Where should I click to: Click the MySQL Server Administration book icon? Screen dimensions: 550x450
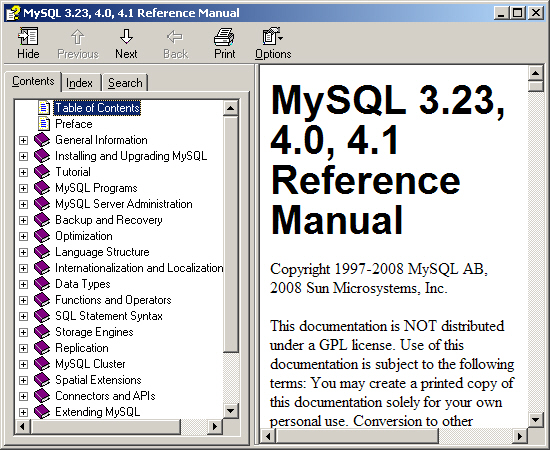[x=42, y=204]
